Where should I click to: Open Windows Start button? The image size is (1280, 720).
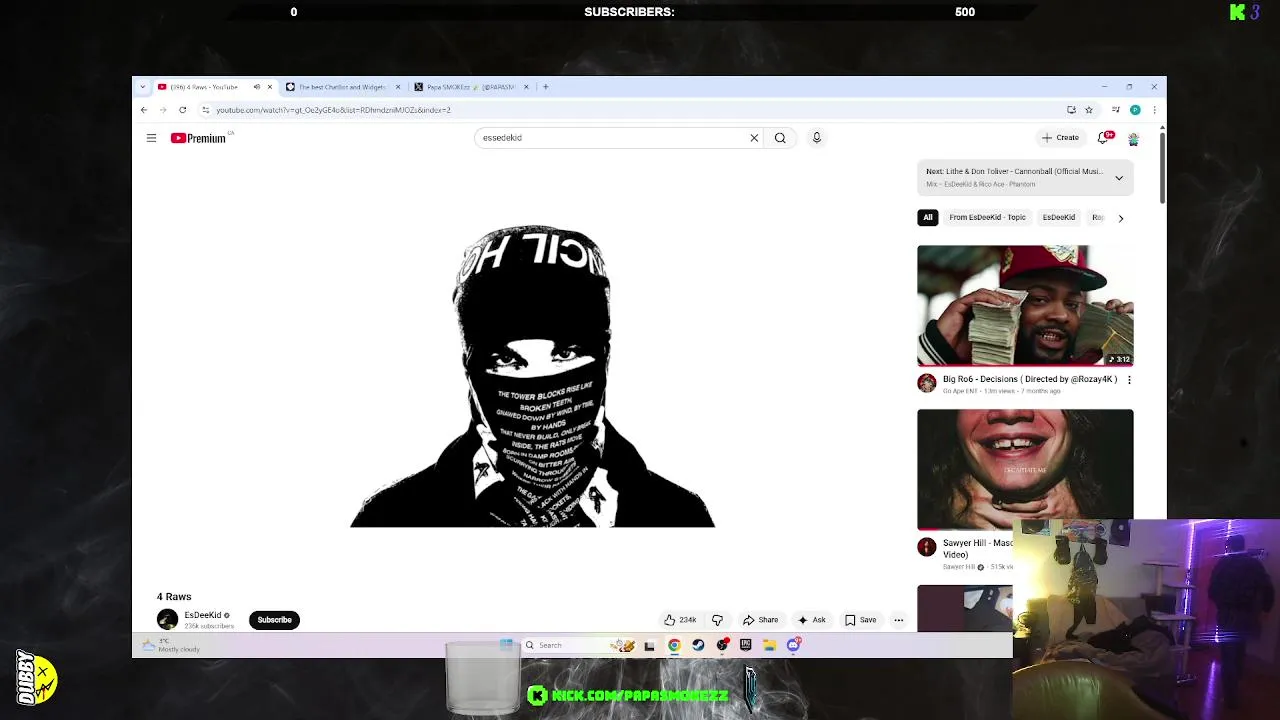tap(507, 645)
